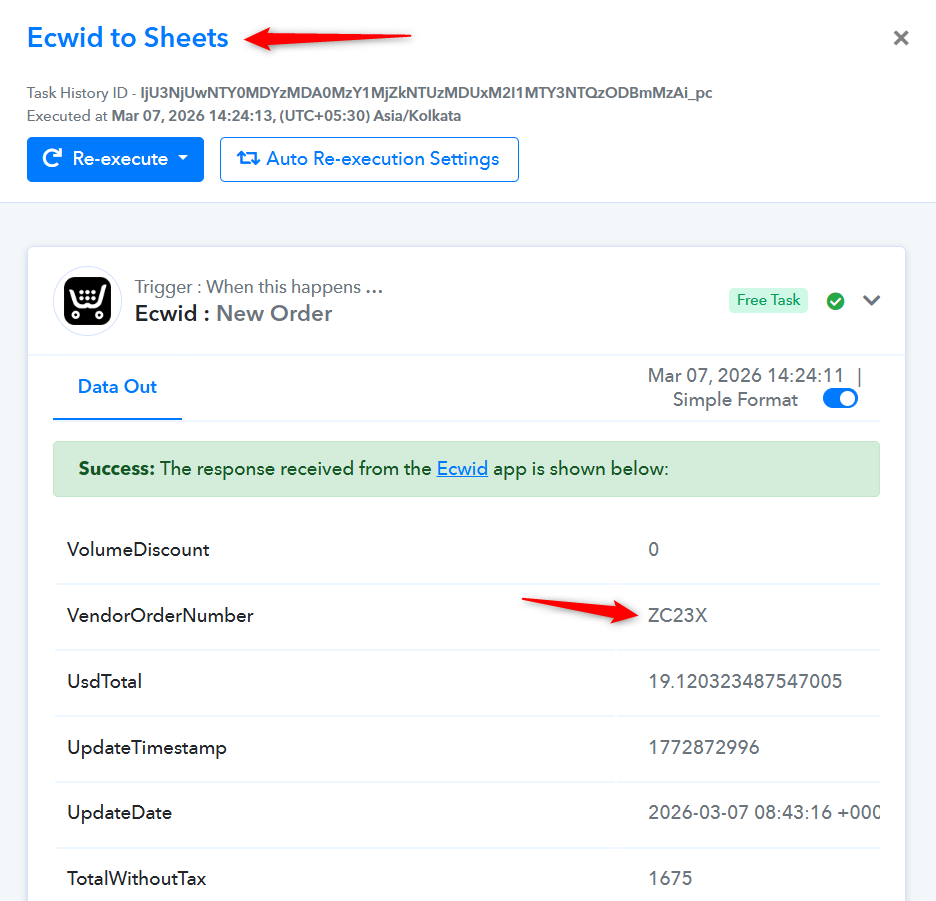Viewport: 936px width, 901px height.
Task: Click the Ecwid to Sheets workflow title
Action: [x=128, y=38]
